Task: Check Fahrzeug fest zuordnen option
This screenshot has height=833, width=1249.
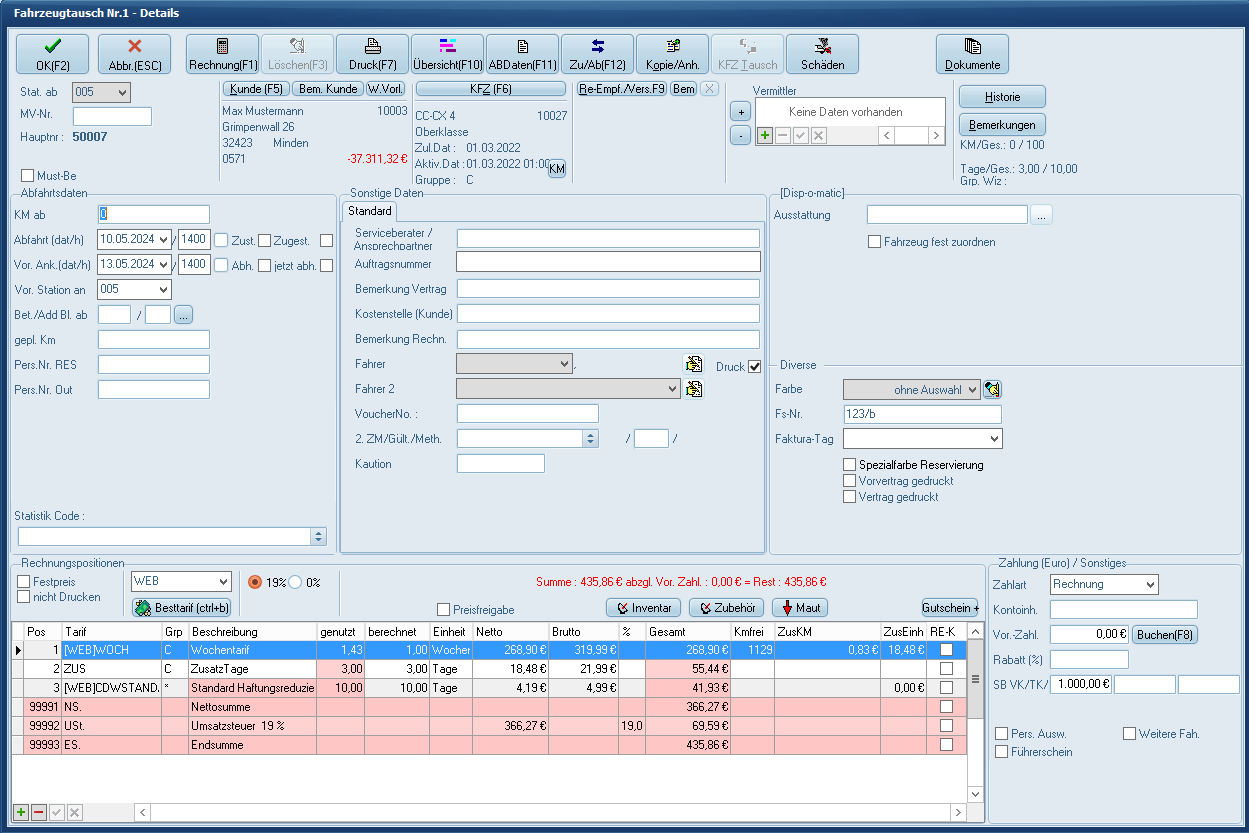Action: [875, 242]
